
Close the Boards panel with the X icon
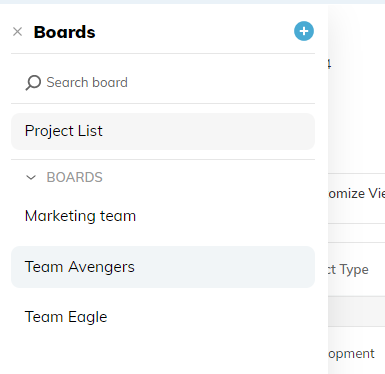17,32
